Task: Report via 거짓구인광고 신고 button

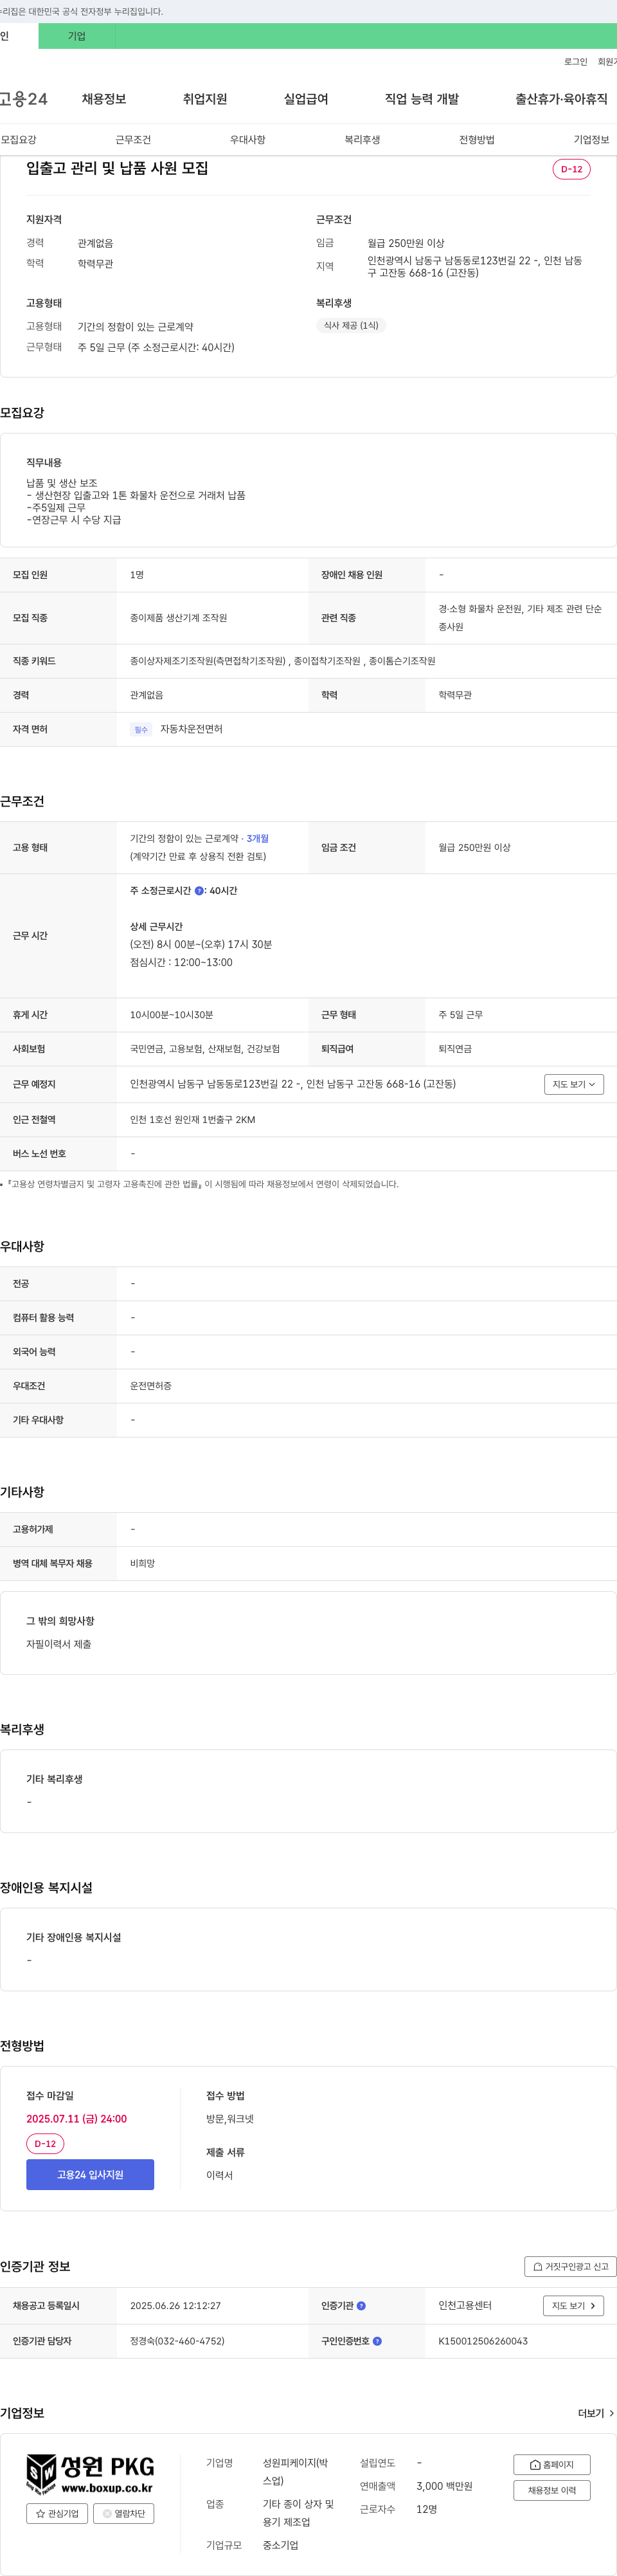Action: [570, 2266]
